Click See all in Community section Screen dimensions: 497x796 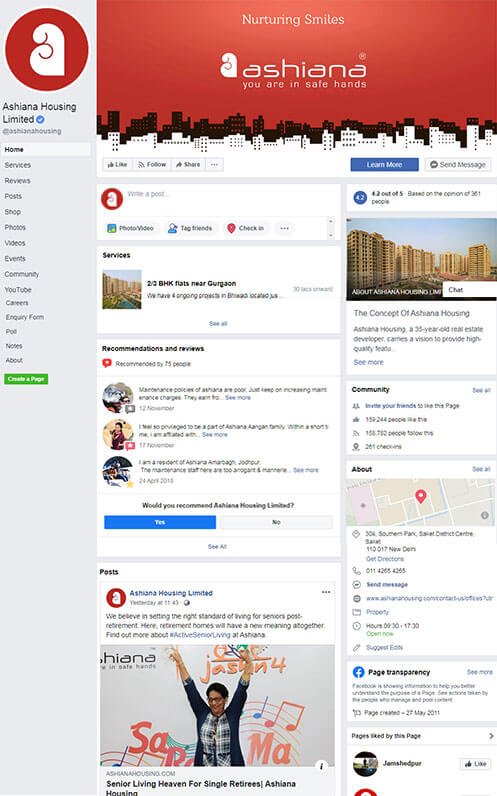(481, 390)
